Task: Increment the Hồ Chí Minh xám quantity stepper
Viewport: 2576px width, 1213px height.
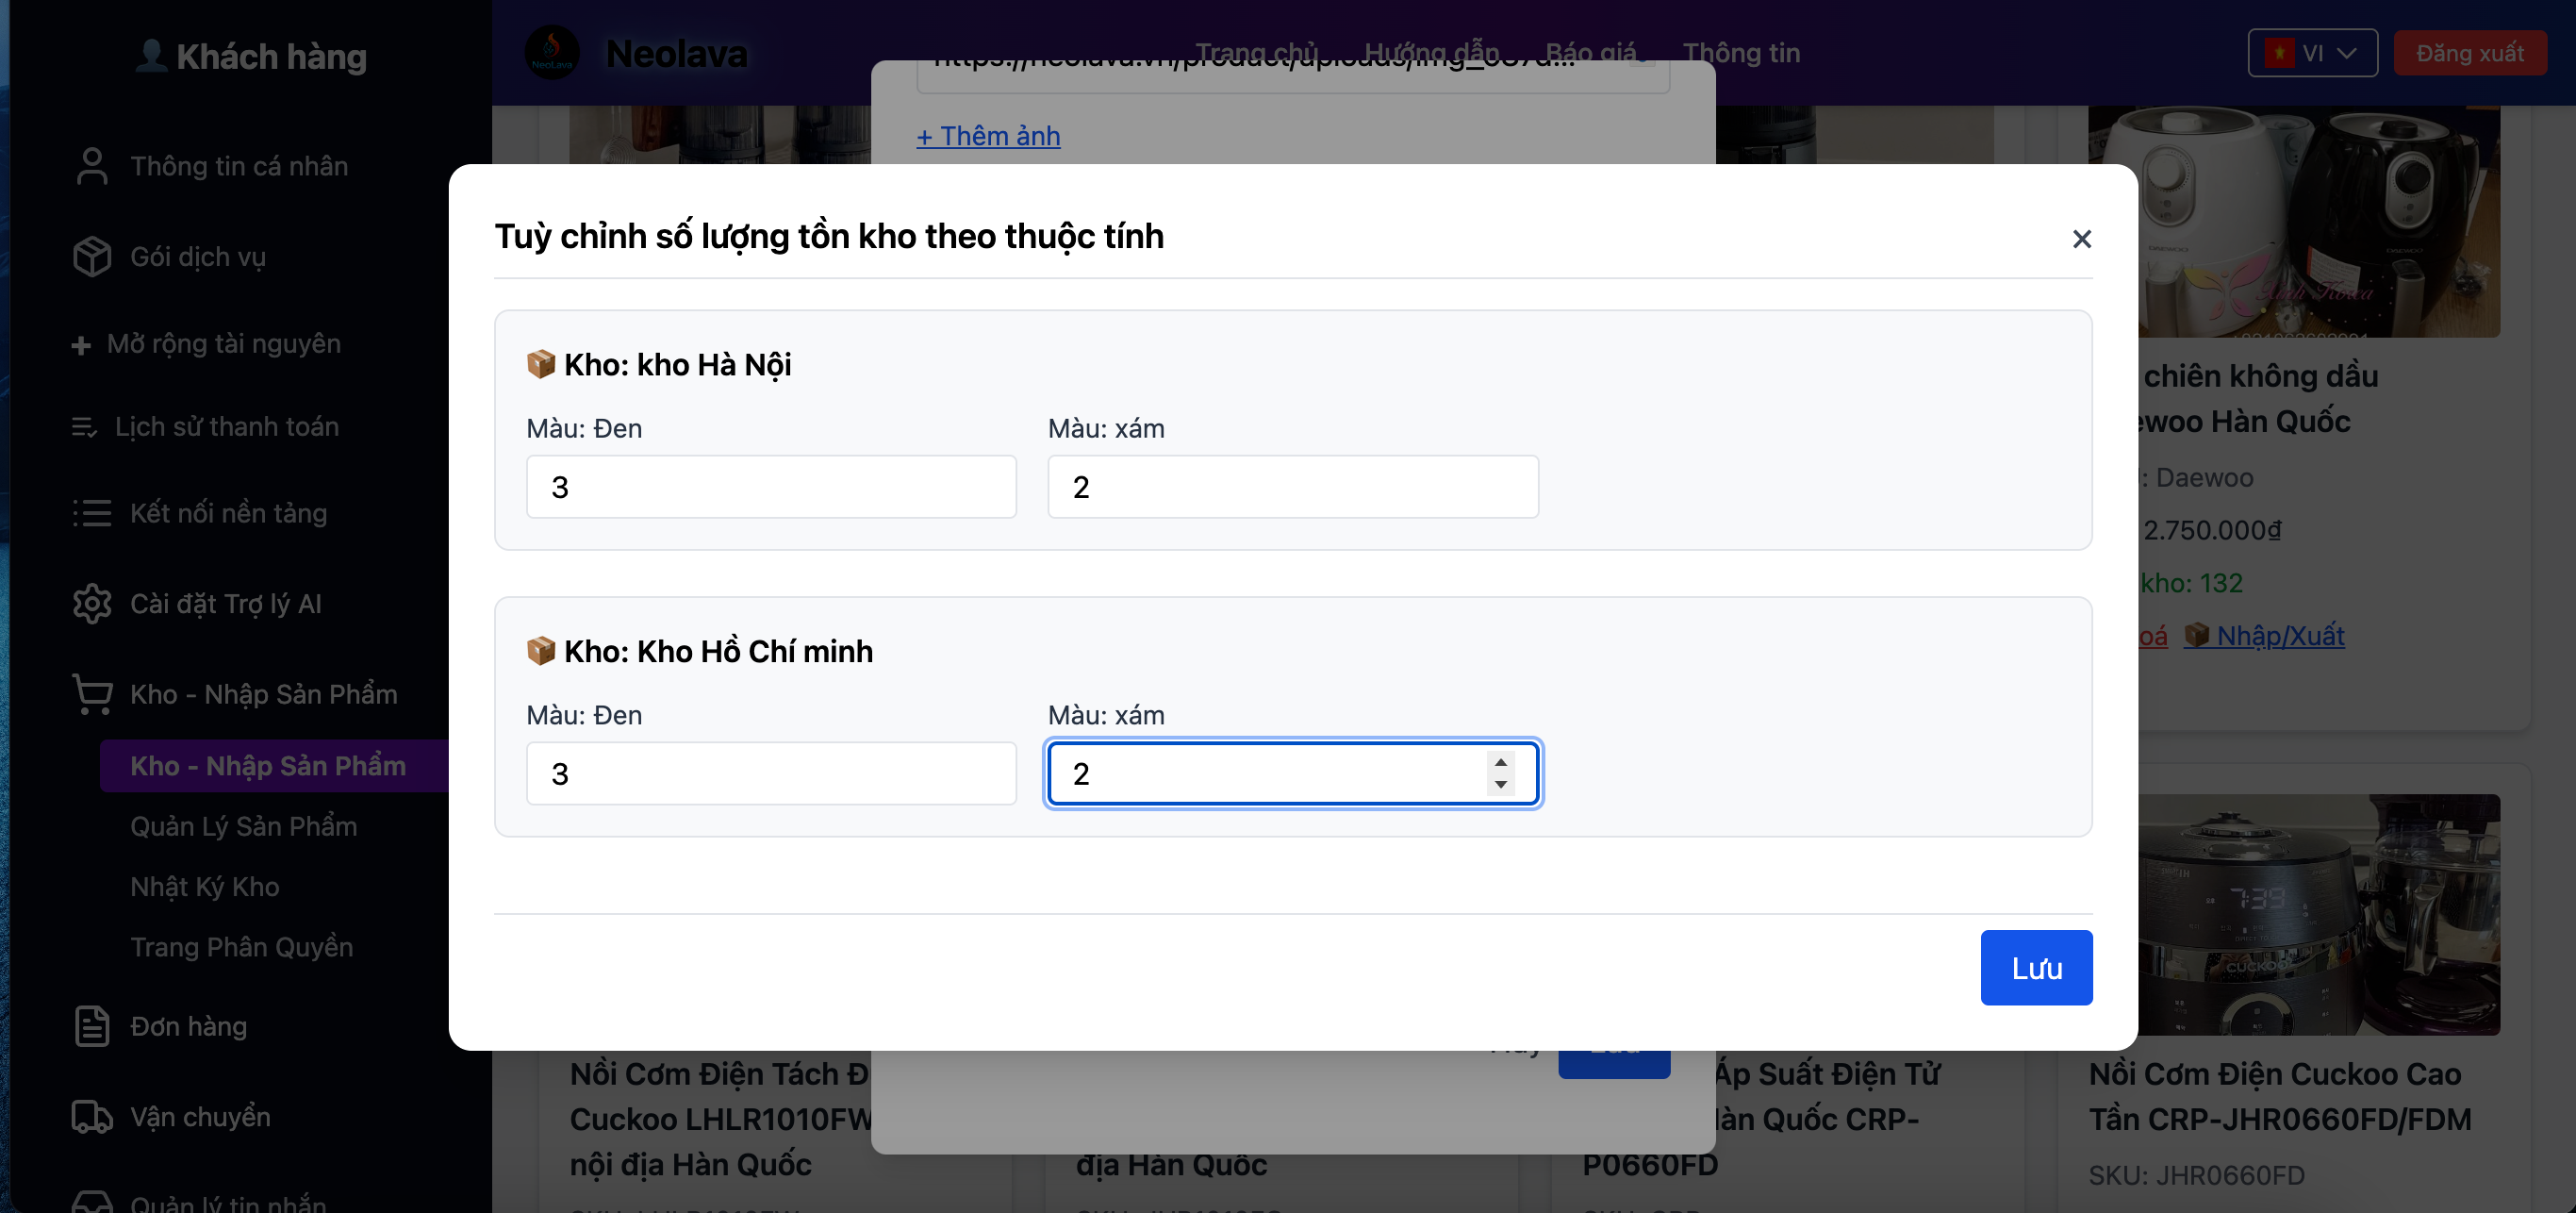Action: coord(1500,762)
